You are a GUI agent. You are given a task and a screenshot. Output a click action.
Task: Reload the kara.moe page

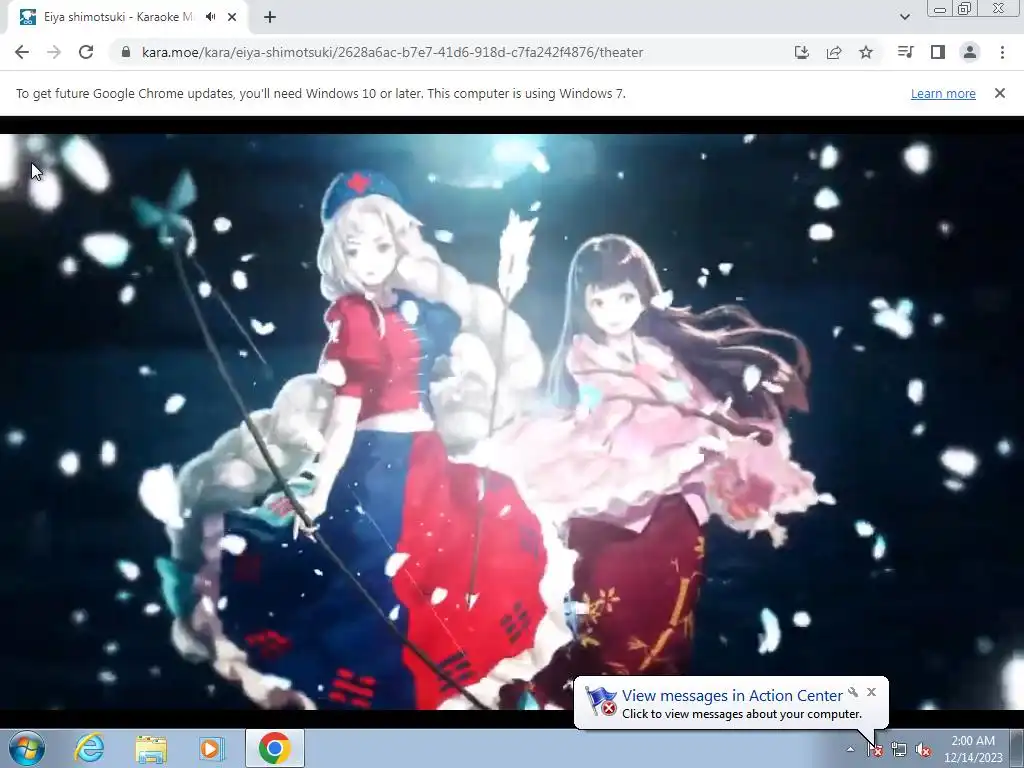pos(86,52)
